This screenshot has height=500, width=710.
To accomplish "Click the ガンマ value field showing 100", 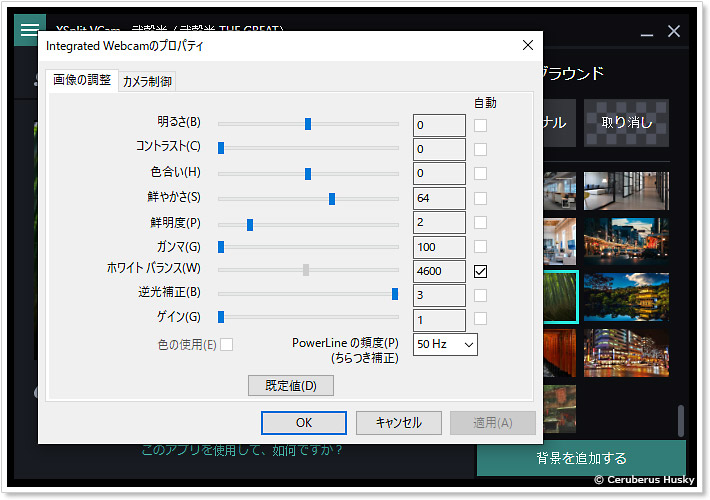I will point(439,247).
